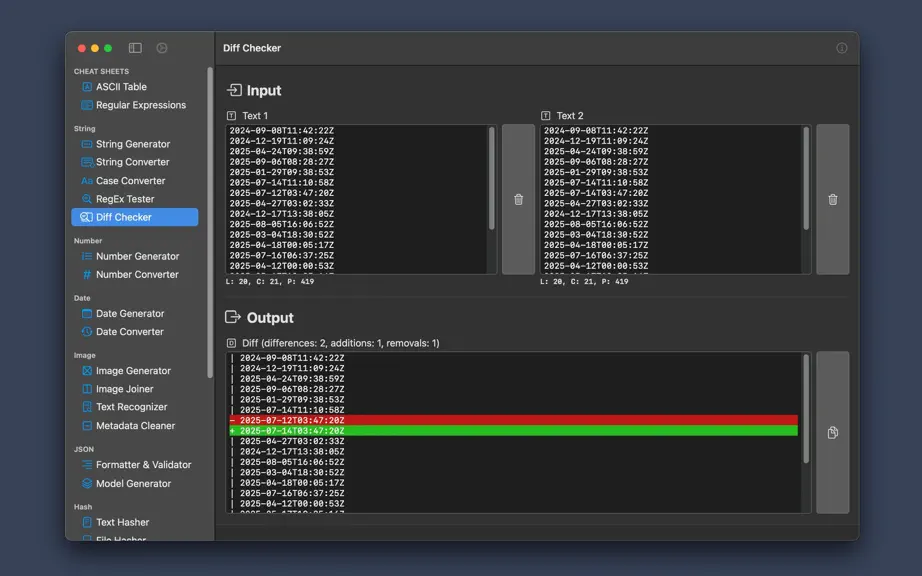Click the history clock icon in toolbar

tap(162, 48)
